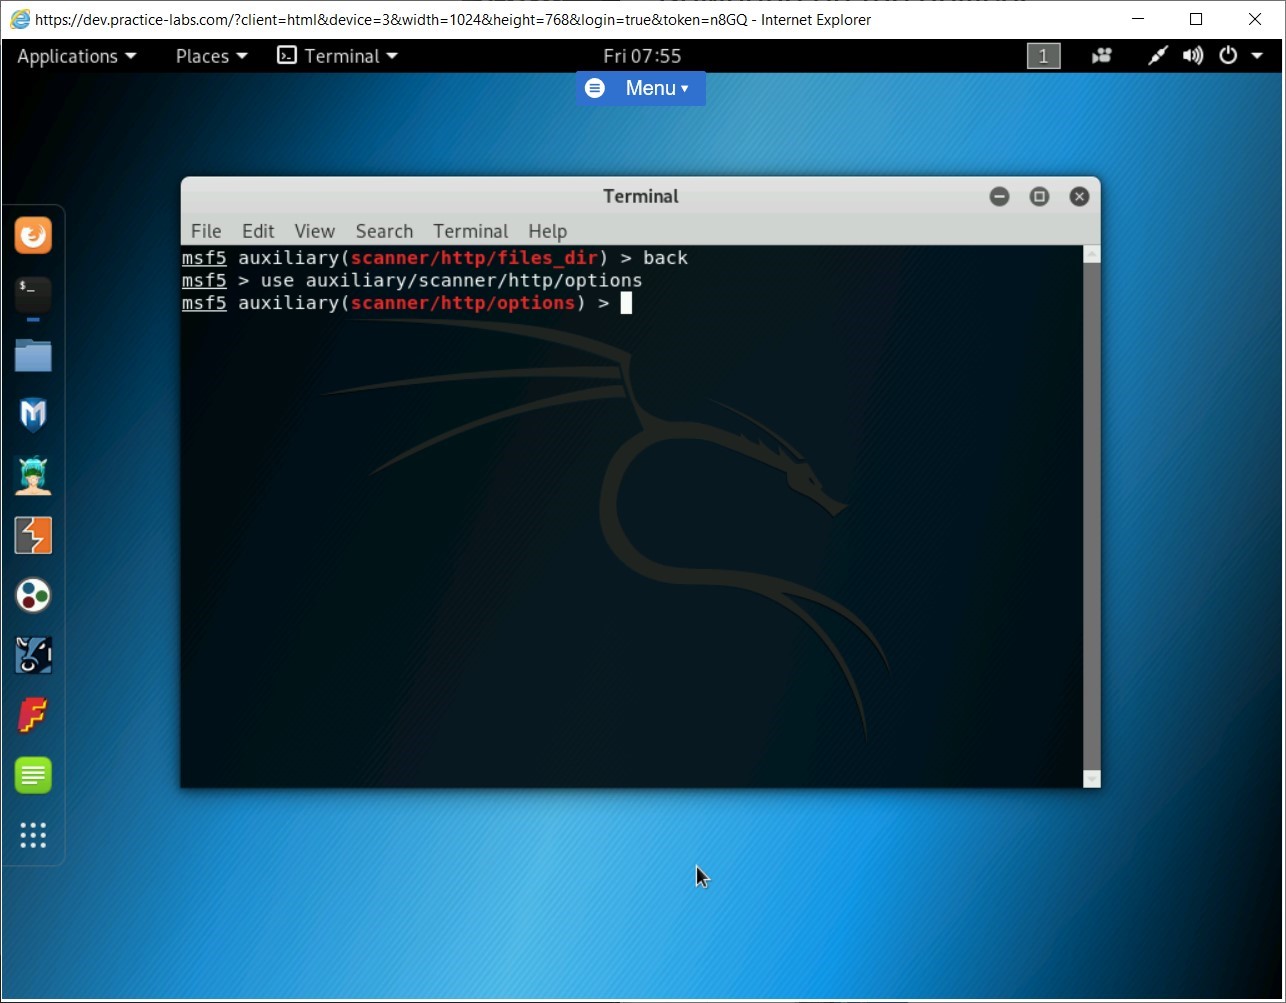
Task: Open the blue Menu dropdown below the top bar
Action: (640, 88)
